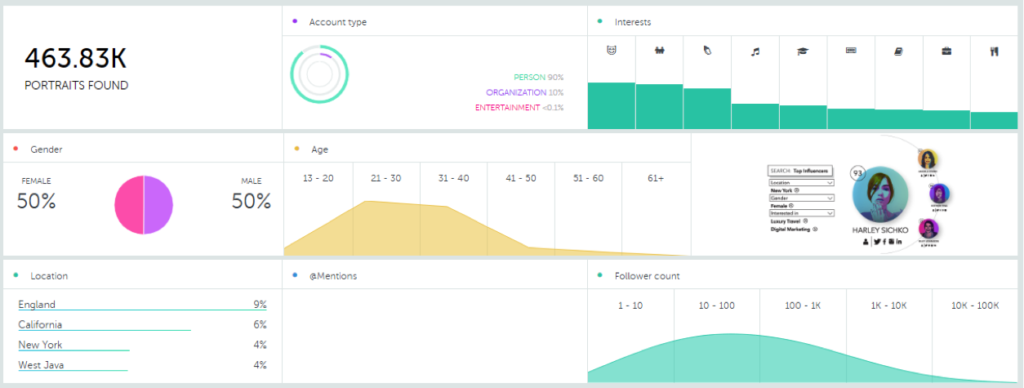Click the family interest icon

pyautogui.click(x=660, y=50)
